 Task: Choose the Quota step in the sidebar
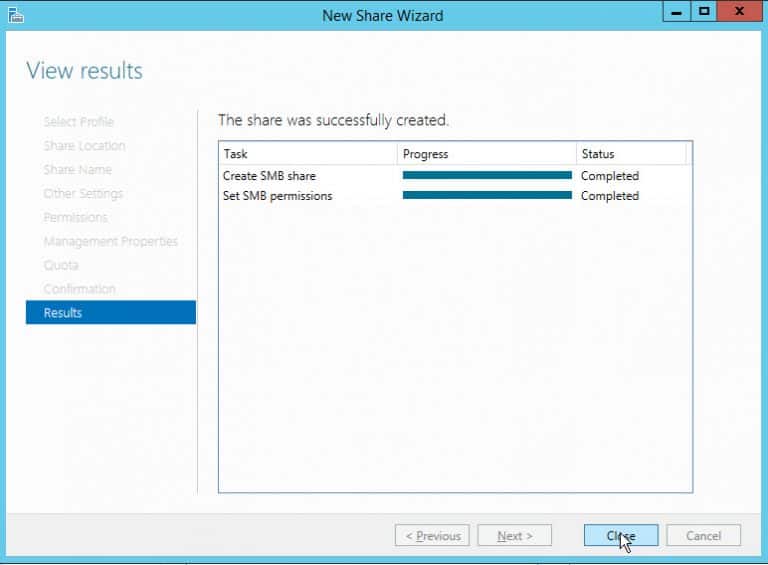(60, 265)
